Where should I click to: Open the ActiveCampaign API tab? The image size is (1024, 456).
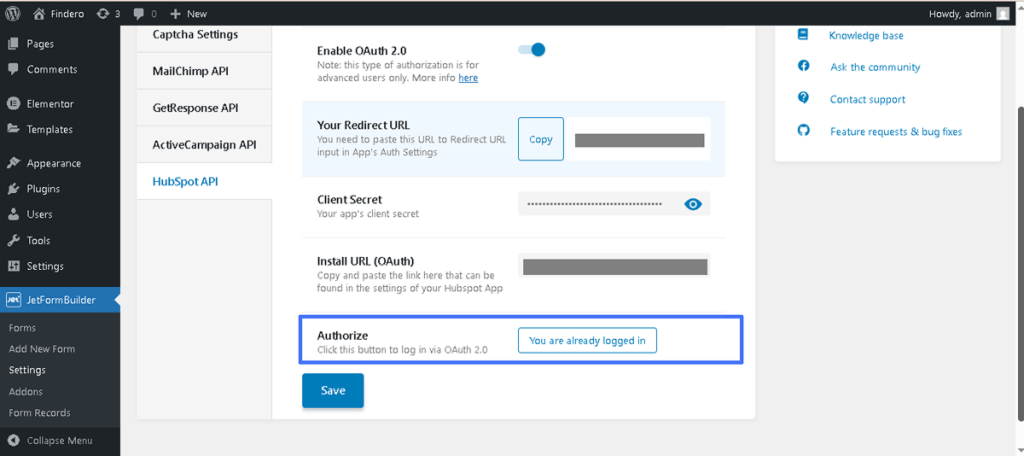coord(204,144)
